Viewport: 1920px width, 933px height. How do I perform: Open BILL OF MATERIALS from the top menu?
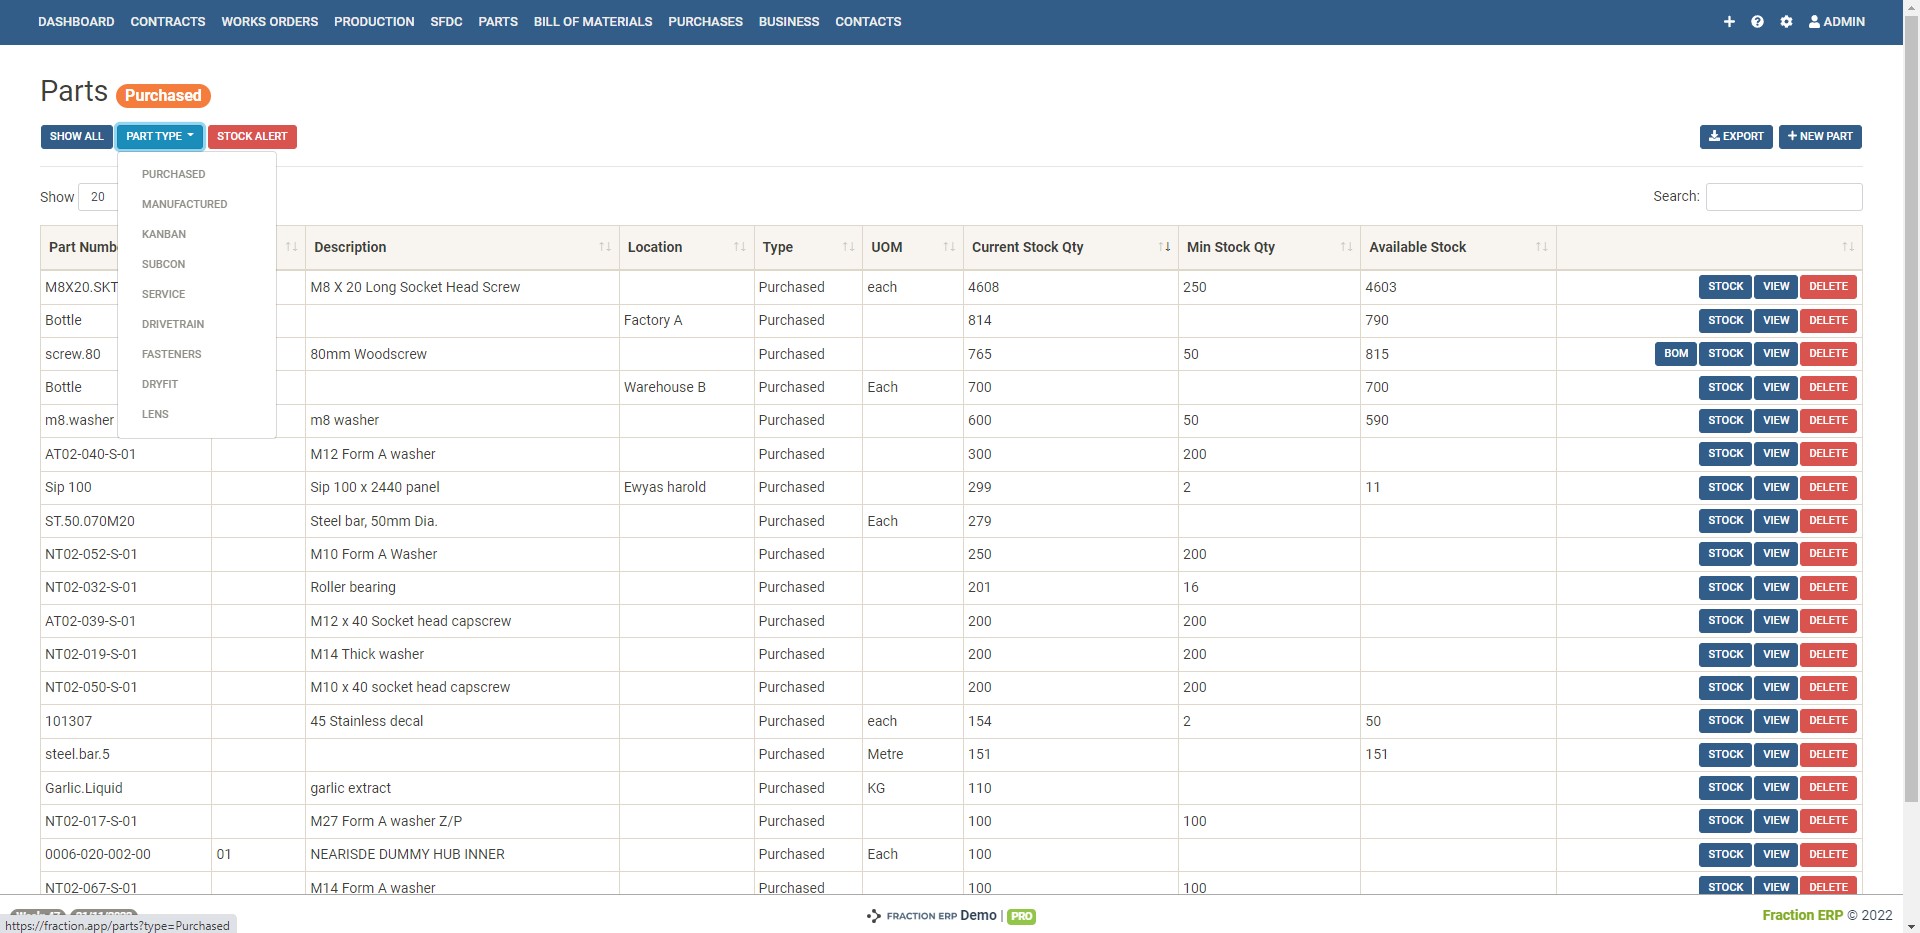[593, 21]
